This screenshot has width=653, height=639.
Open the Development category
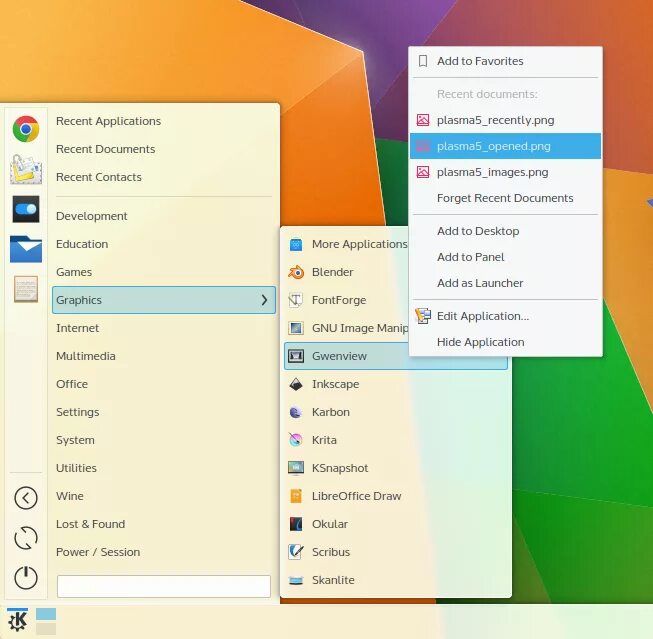pyautogui.click(x=164, y=216)
